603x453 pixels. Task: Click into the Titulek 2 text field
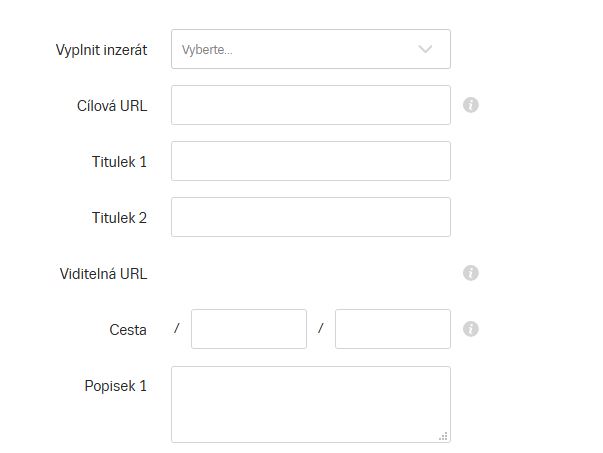[311, 217]
